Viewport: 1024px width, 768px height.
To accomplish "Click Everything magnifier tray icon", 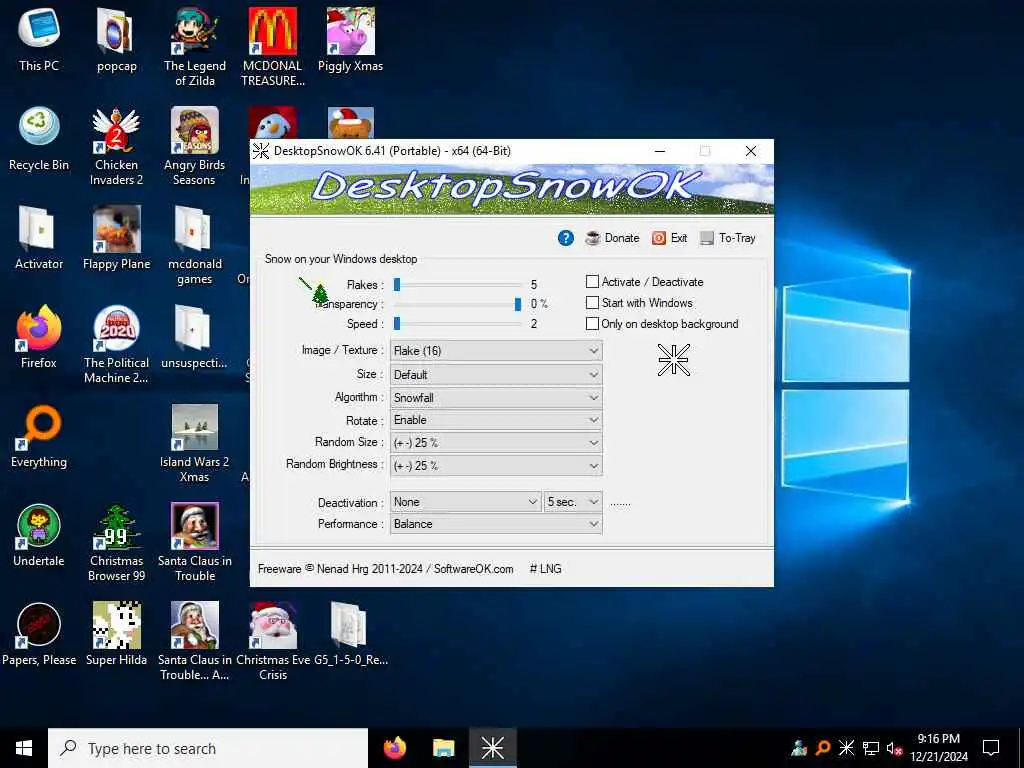I will click(823, 748).
